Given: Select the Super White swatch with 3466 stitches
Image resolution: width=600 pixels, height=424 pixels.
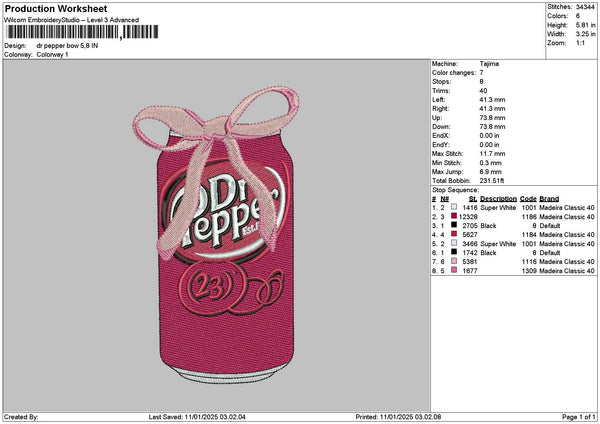Looking at the screenshot, I should click(454, 243).
